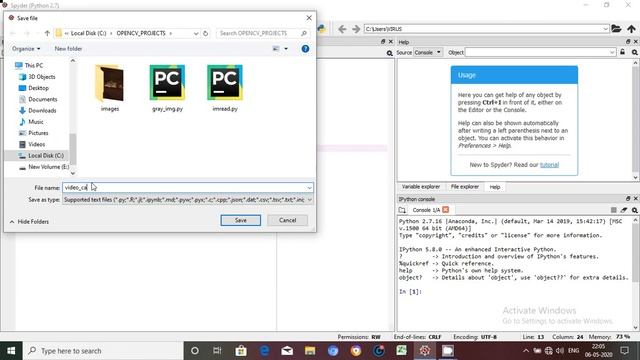This screenshot has height=360, width=640.
Task: Click OPENCV_PROJECTS in breadcrumb
Action: (141, 33)
